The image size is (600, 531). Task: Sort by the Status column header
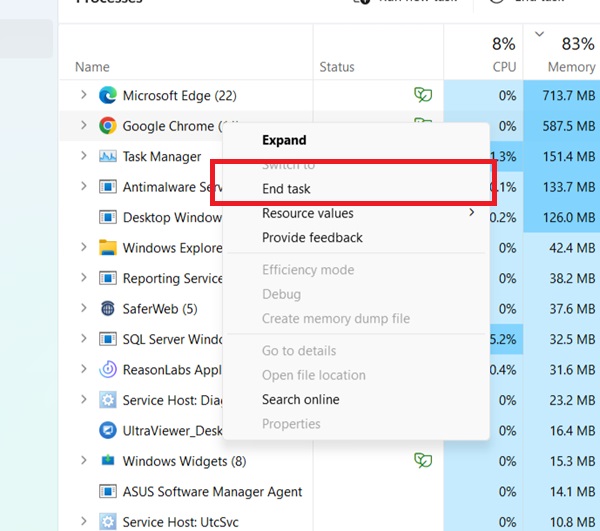coord(337,67)
